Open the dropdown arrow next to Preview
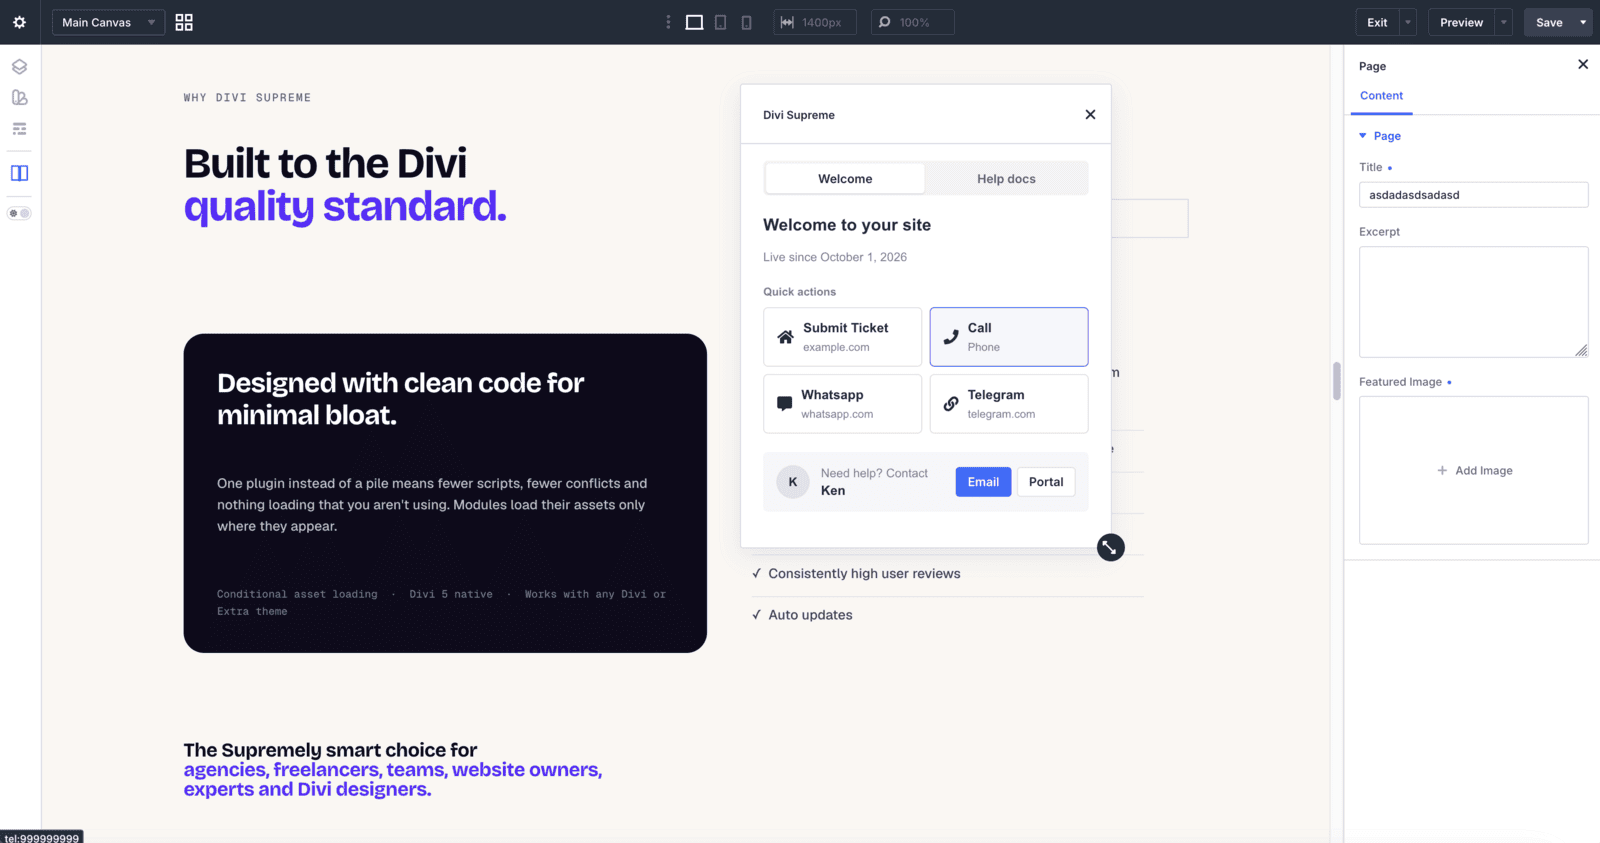The height and width of the screenshot is (843, 1600). [x=1504, y=22]
